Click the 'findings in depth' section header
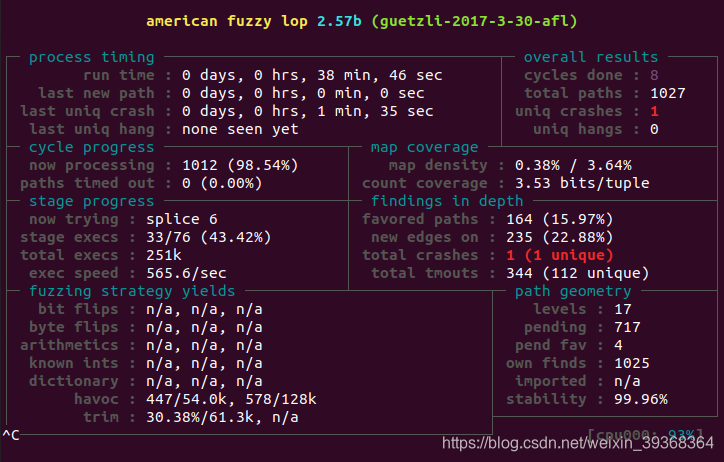The image size is (724, 462). (x=447, y=201)
